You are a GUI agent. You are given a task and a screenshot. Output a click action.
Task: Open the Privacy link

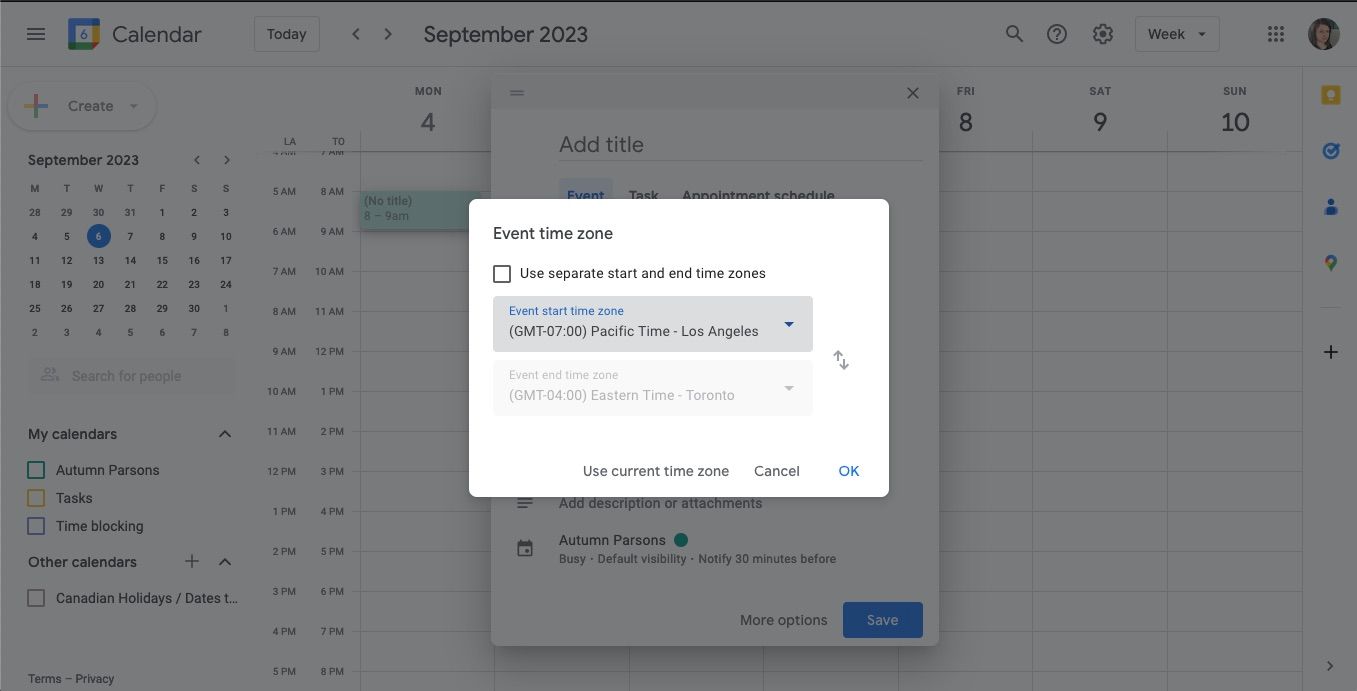[95, 679]
